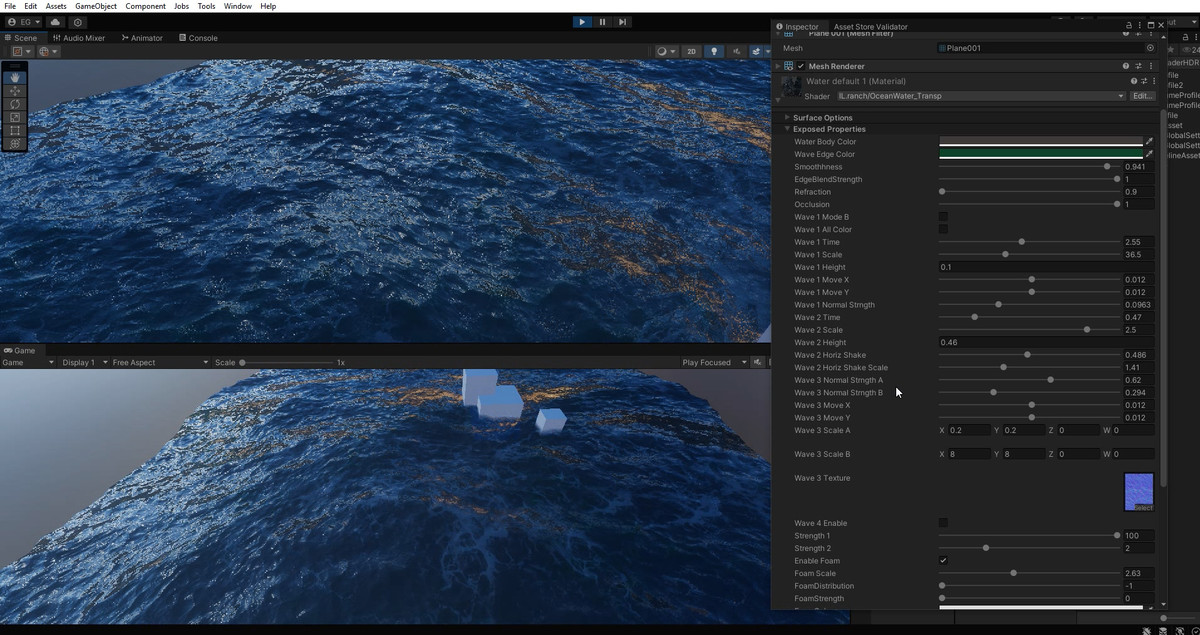Click the shader Edit... button
Viewport: 1200px width, 635px height.
1142,96
